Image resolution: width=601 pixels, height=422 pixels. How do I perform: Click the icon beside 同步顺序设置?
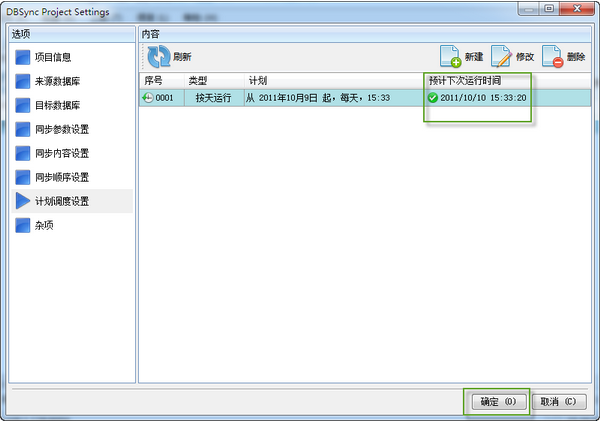23,177
